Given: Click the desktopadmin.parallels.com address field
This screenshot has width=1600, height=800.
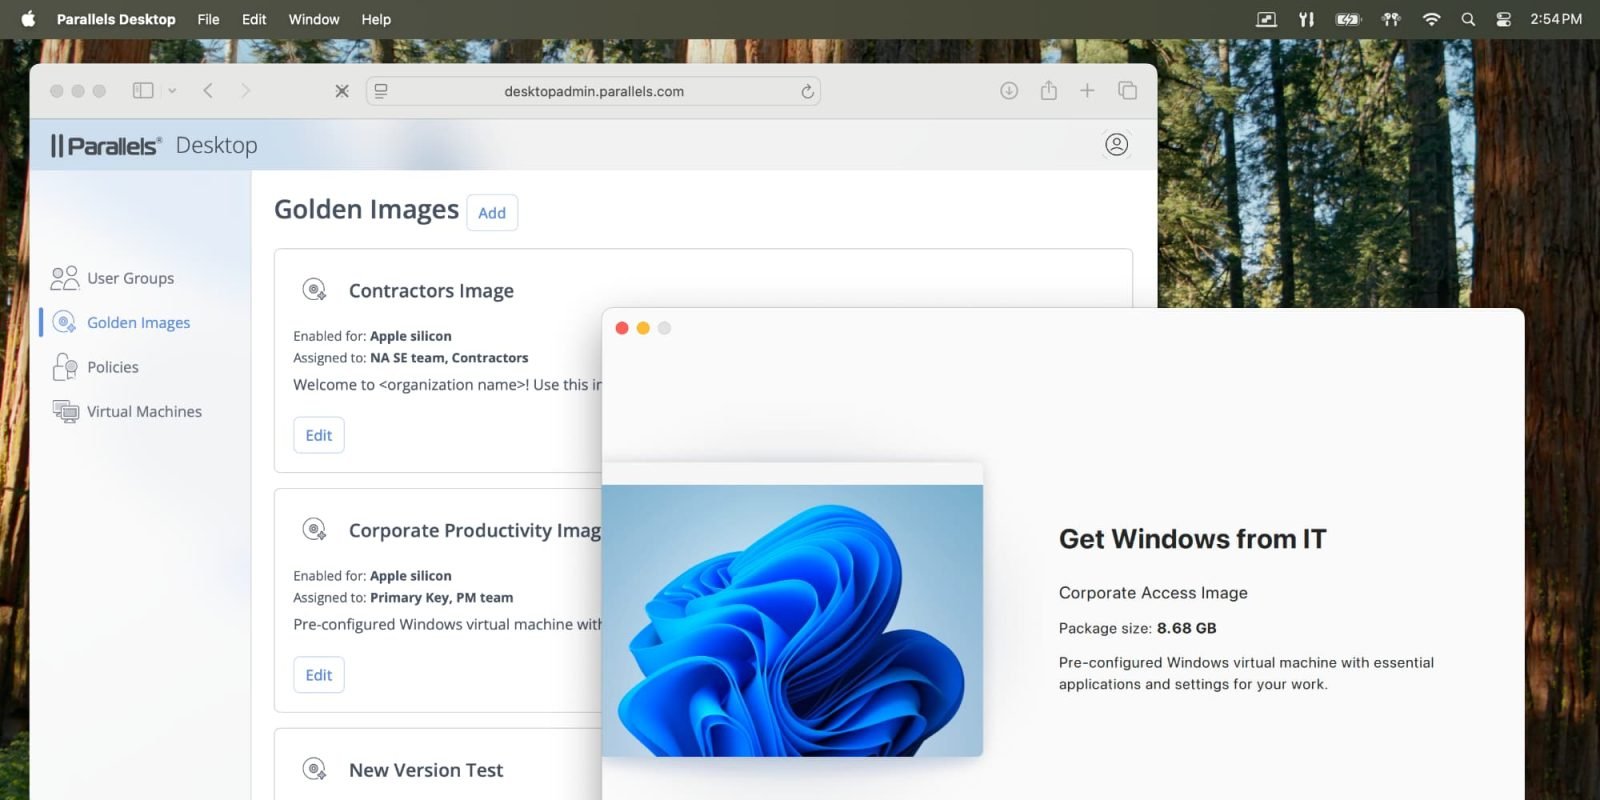Looking at the screenshot, I should pos(593,92).
